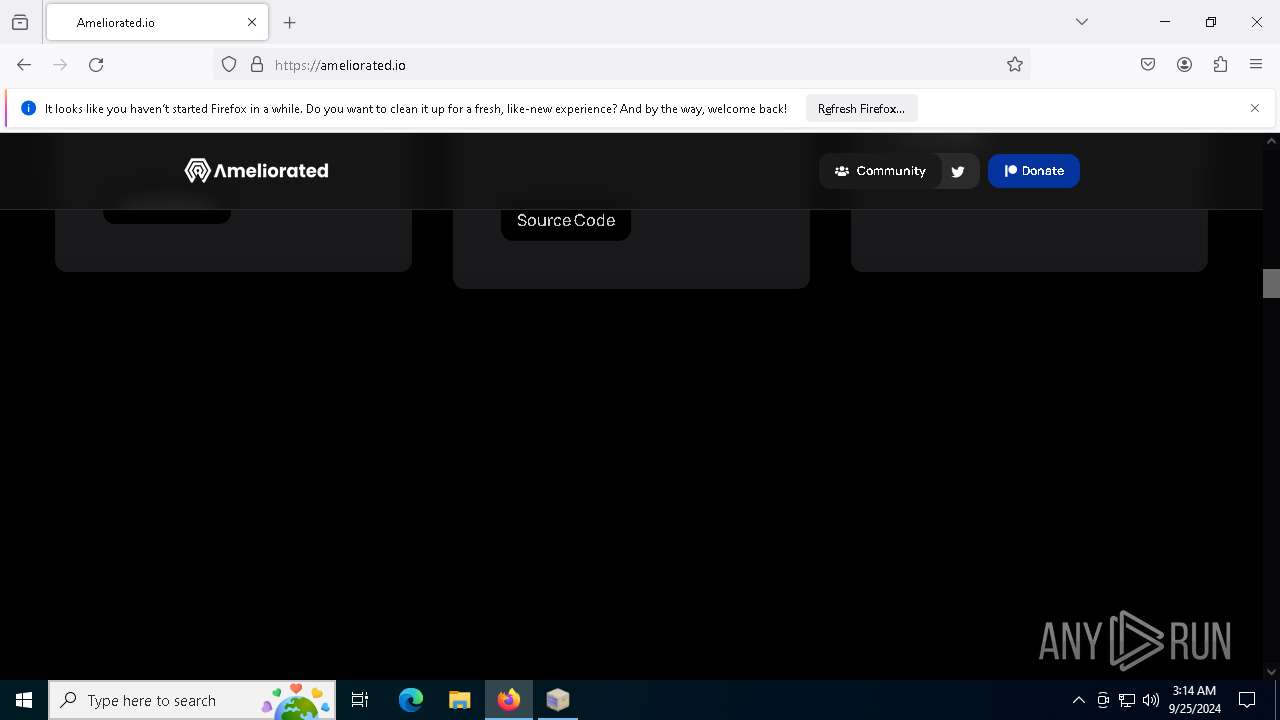The height and width of the screenshot is (720, 1280).
Task: Go back to previous page
Action: [x=24, y=65]
